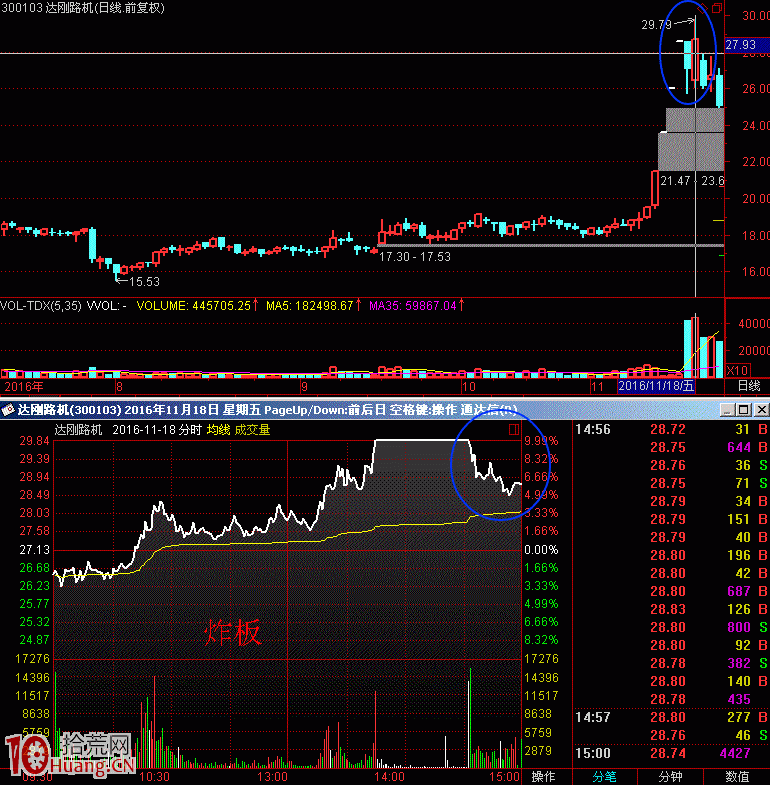Click the red diamond icon atop daily chart
This screenshot has height=785, width=770.
(x=702, y=8)
